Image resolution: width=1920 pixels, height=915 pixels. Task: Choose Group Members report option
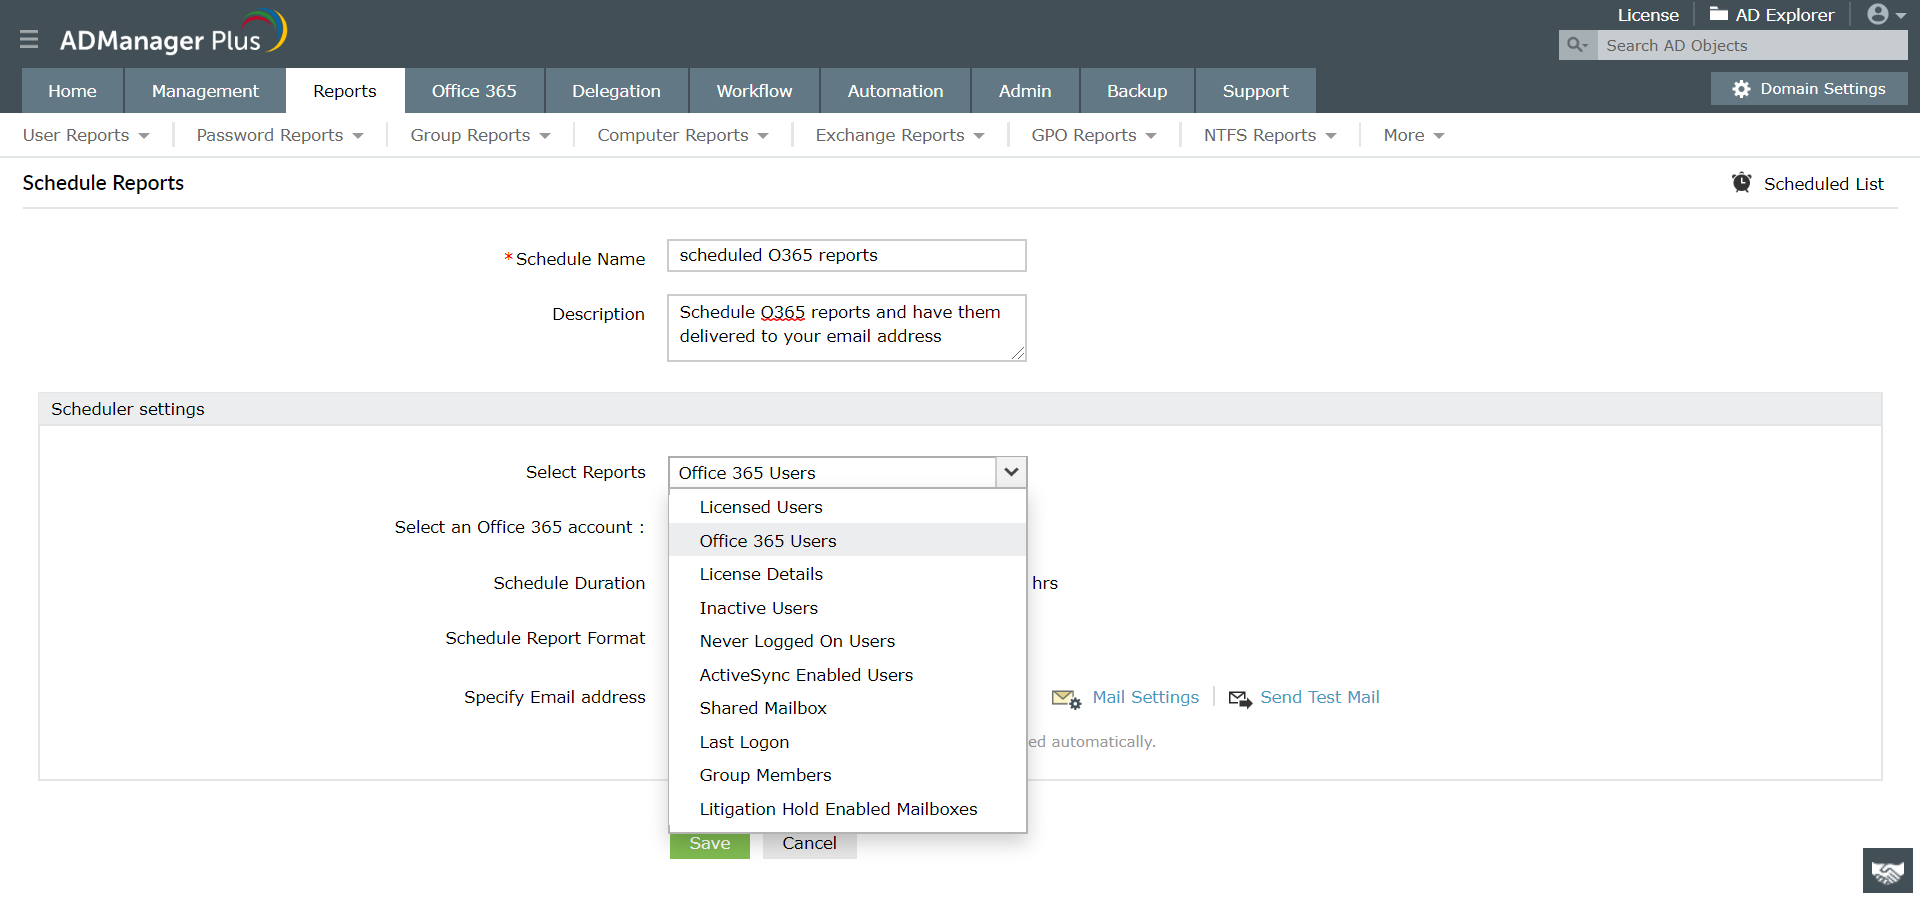click(x=848, y=775)
